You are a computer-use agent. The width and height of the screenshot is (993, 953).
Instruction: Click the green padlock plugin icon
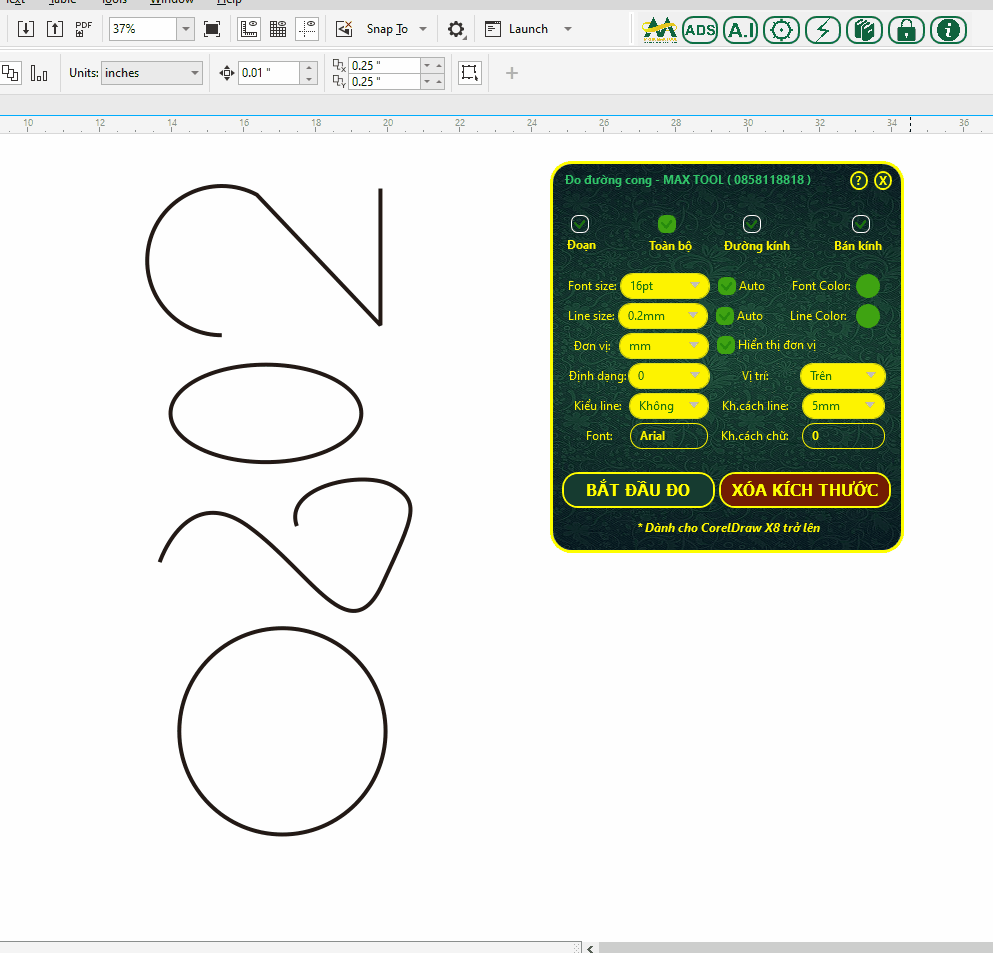[906, 30]
